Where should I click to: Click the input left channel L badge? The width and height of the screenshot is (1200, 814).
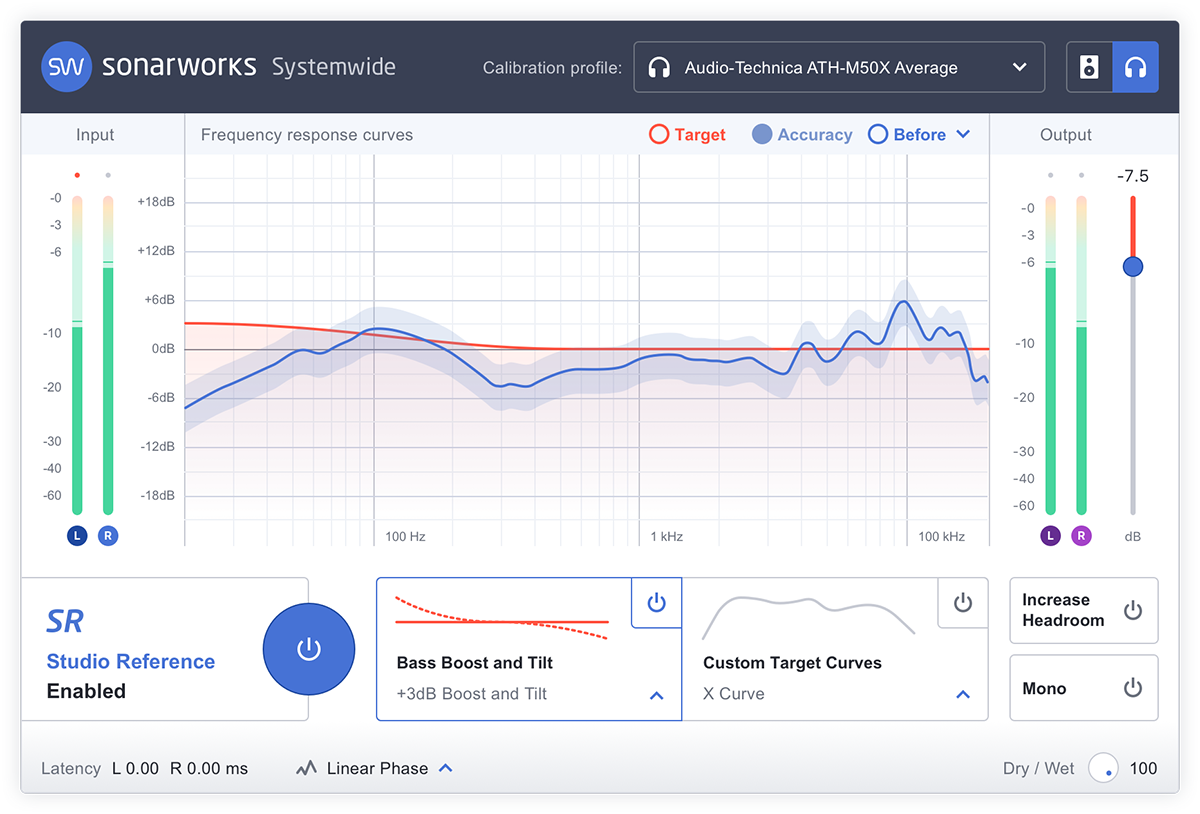pos(77,536)
